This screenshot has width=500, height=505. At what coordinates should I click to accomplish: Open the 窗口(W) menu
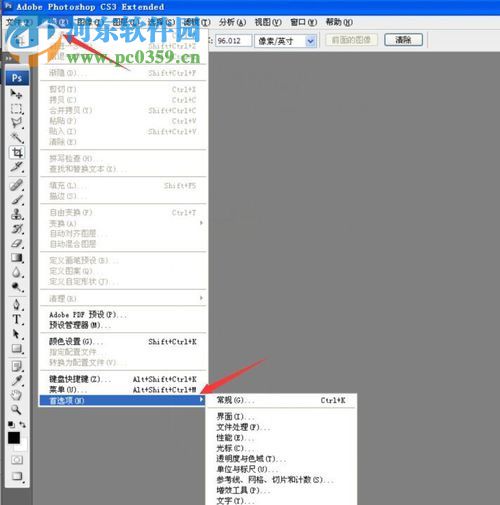click(x=303, y=22)
